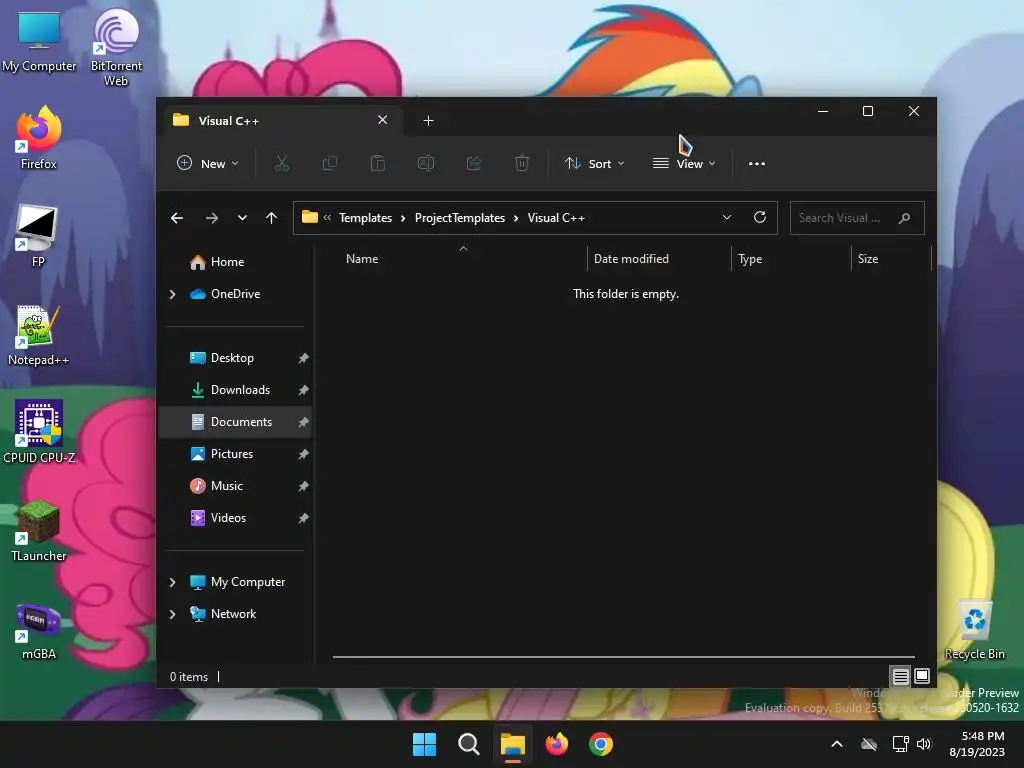Launch Chrome from the taskbar
1024x768 pixels.
coord(601,744)
